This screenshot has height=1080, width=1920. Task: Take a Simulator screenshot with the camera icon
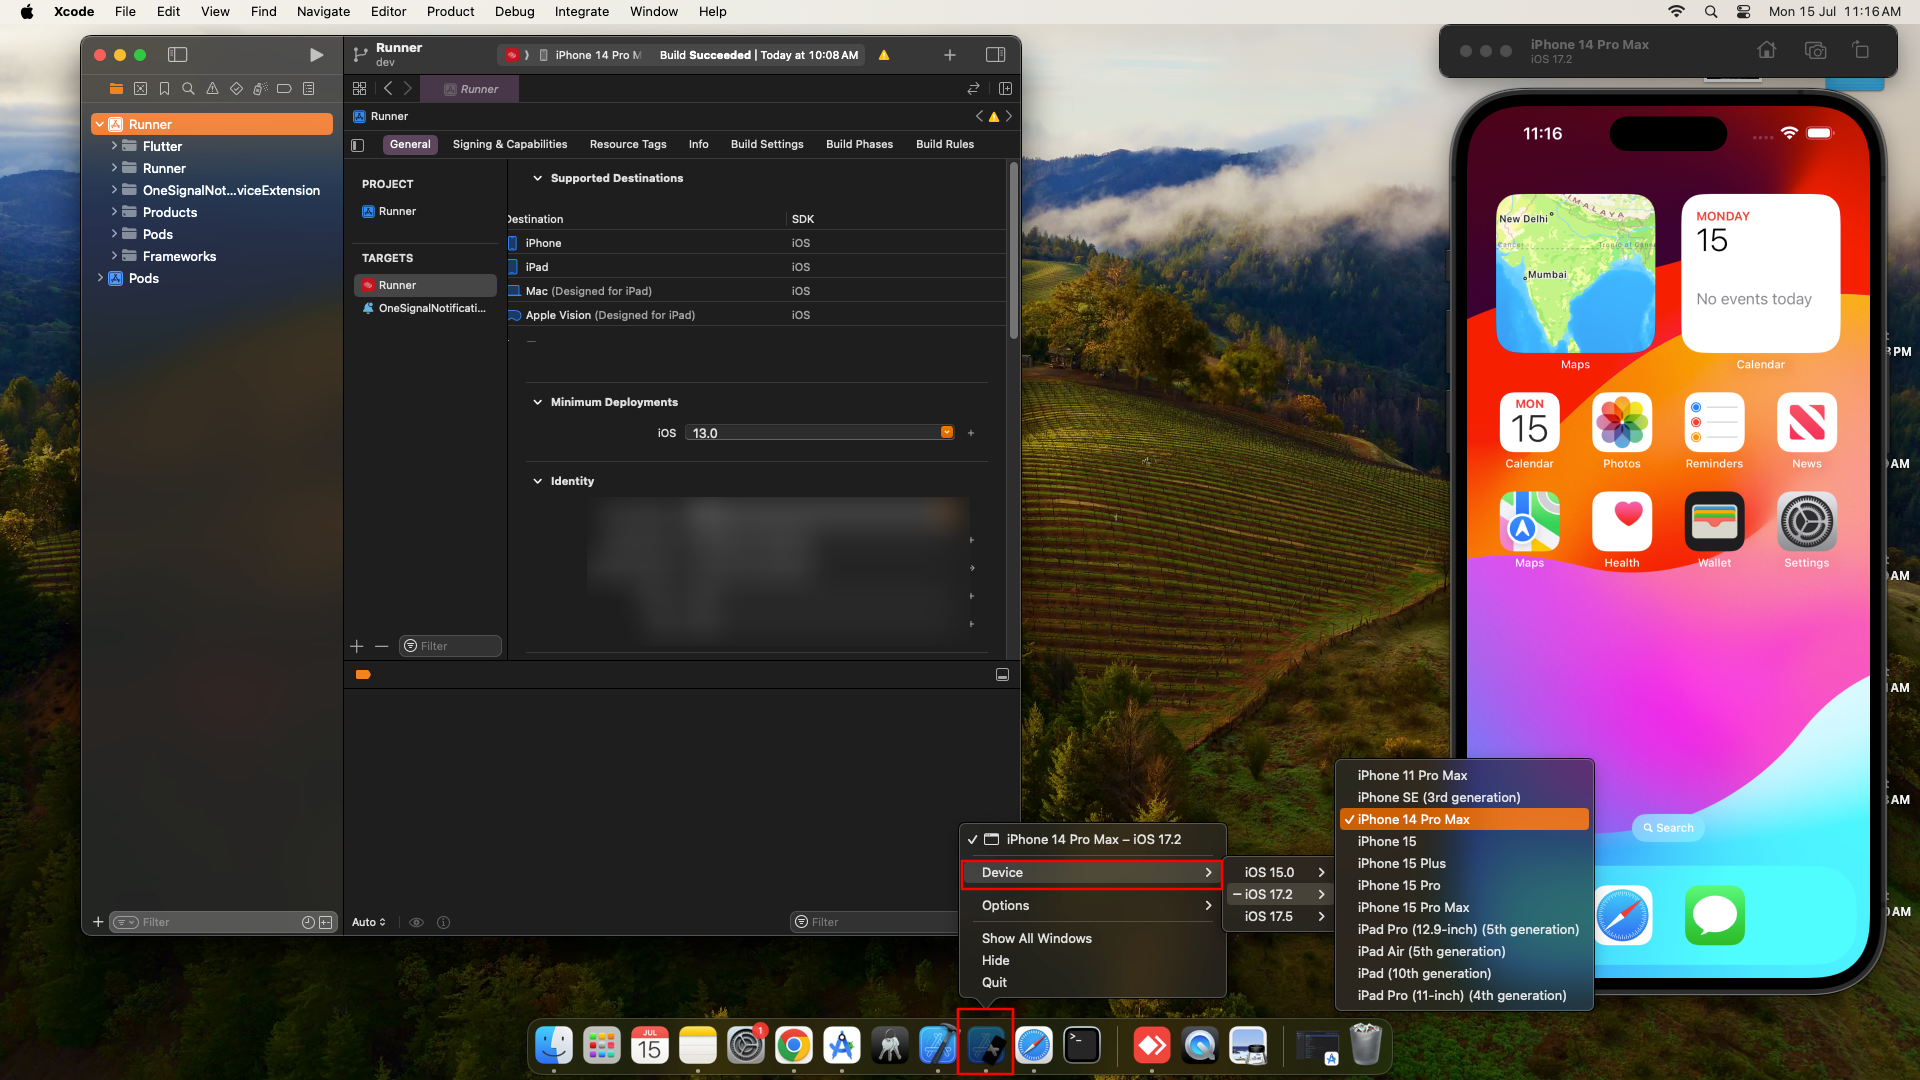[1815, 50]
